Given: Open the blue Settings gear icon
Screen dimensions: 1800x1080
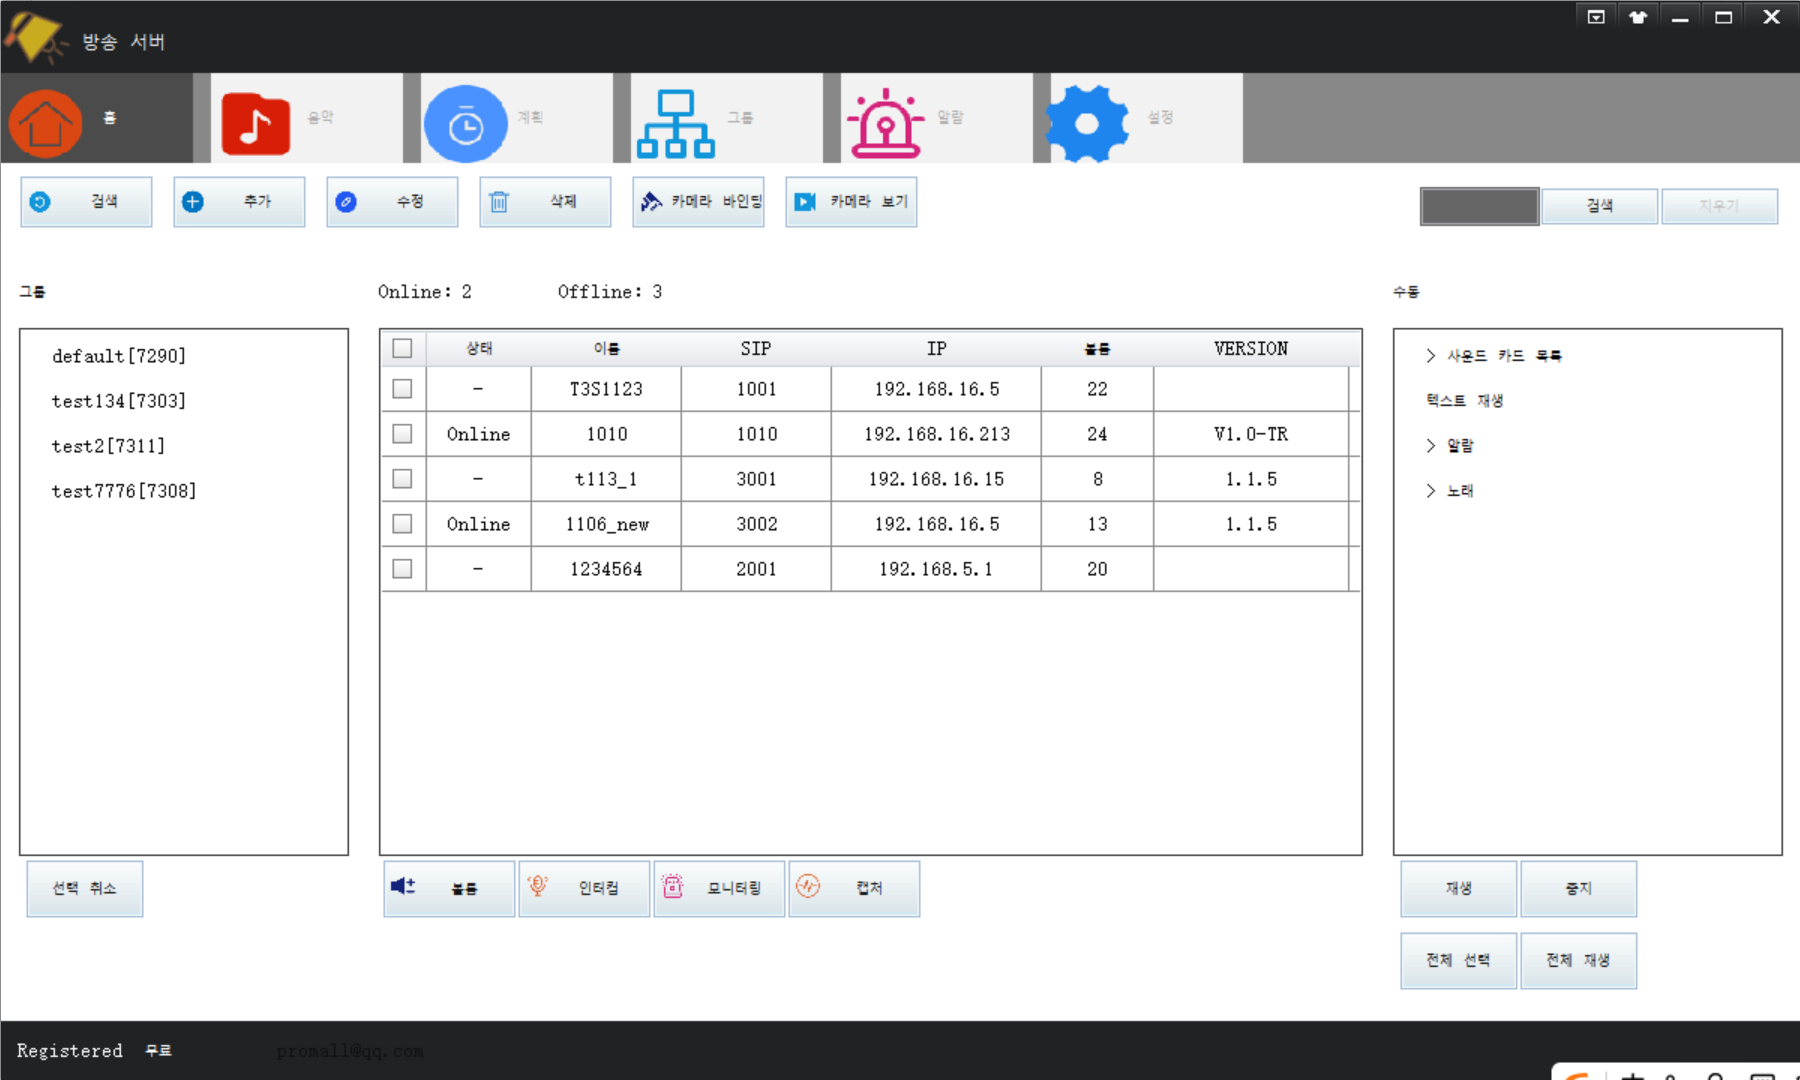Looking at the screenshot, I should [1087, 124].
